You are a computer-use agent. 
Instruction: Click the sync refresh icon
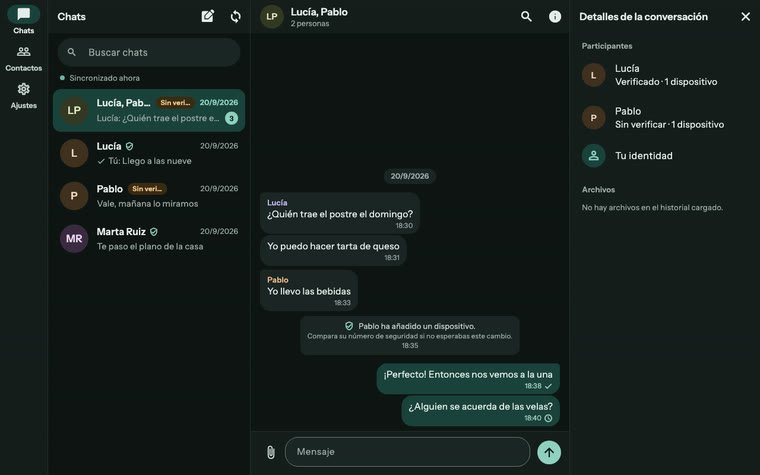pyautogui.click(x=236, y=16)
